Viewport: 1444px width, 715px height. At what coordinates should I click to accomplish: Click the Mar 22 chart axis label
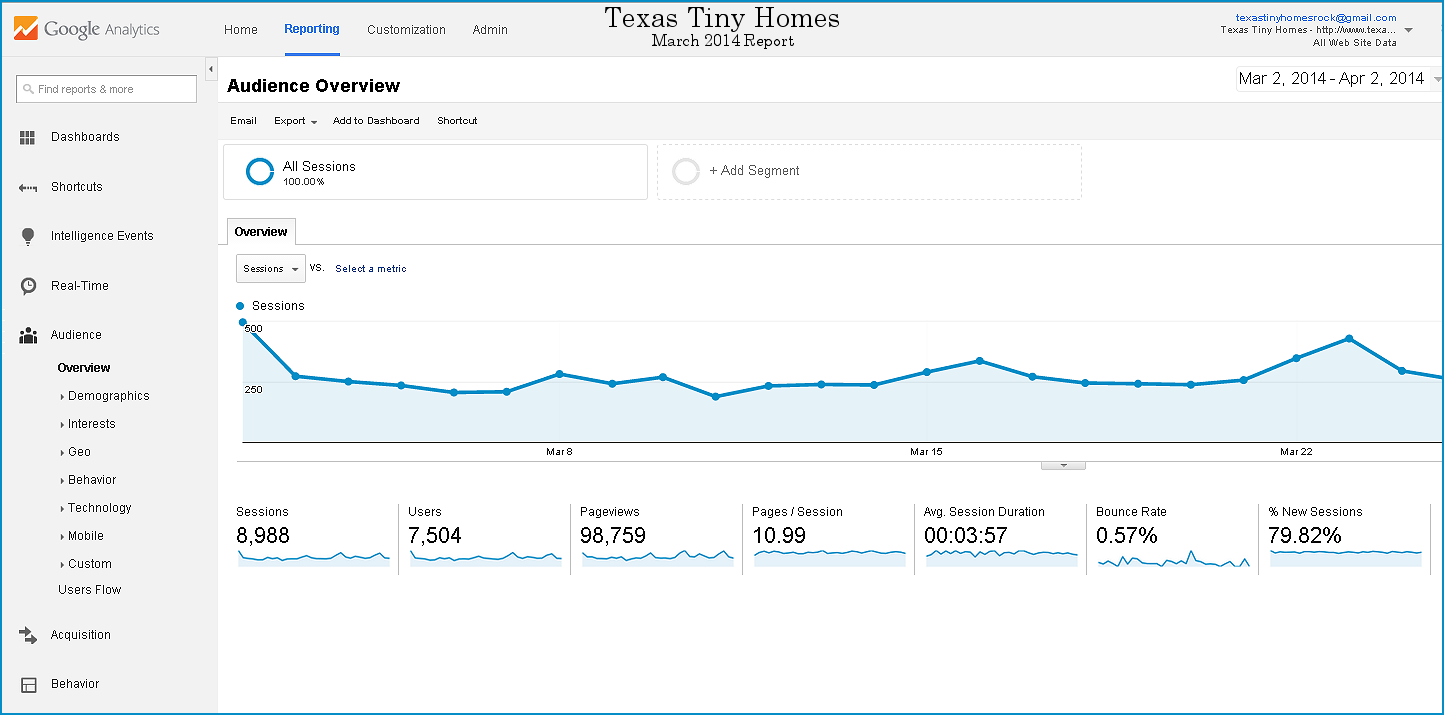pyautogui.click(x=1296, y=452)
